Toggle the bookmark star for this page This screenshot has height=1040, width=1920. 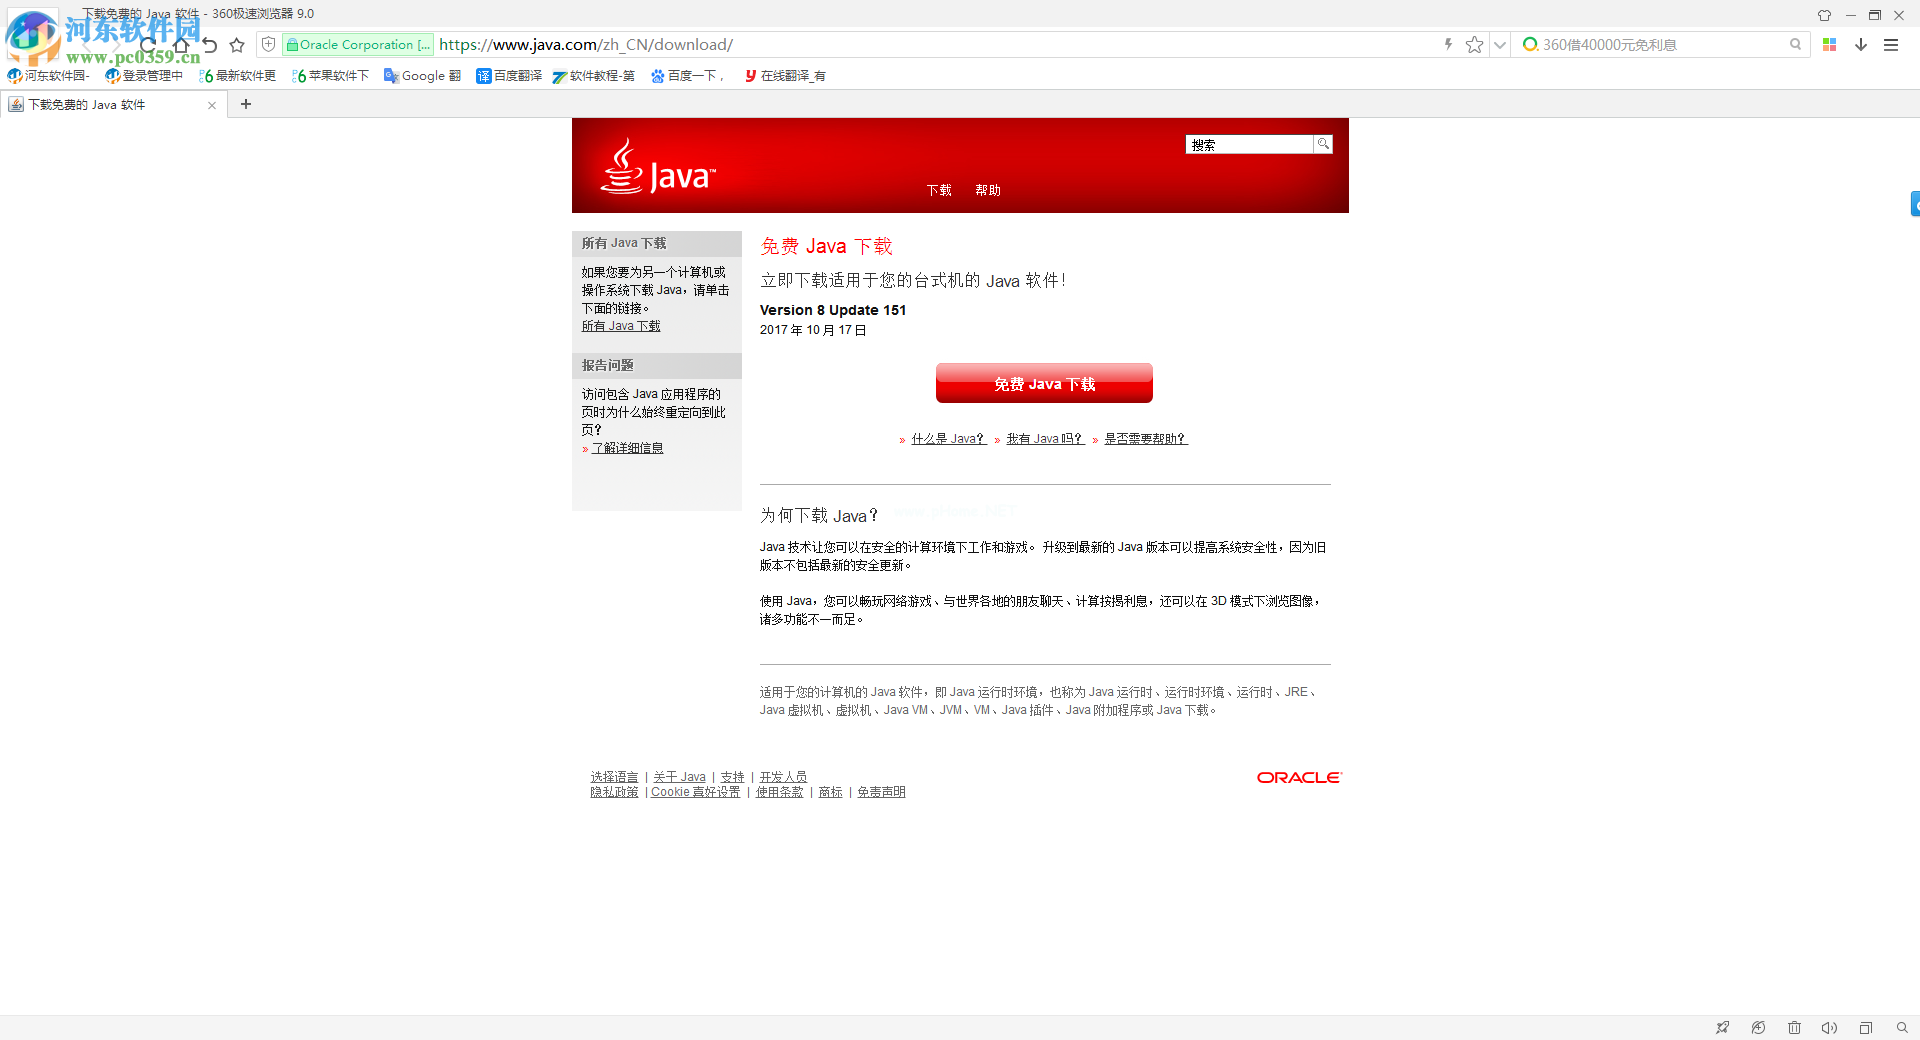tap(1474, 45)
